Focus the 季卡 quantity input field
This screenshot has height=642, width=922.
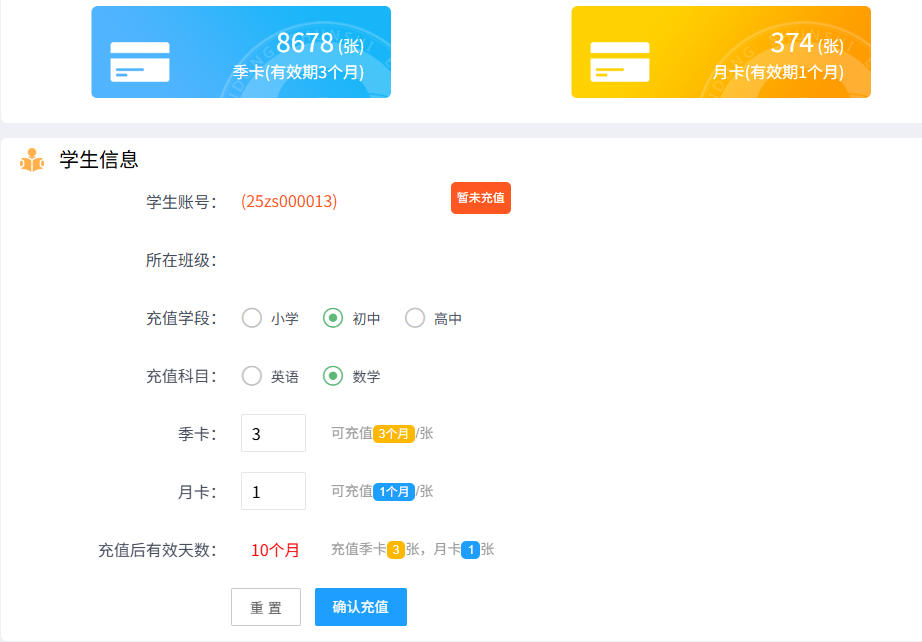tap(273, 433)
